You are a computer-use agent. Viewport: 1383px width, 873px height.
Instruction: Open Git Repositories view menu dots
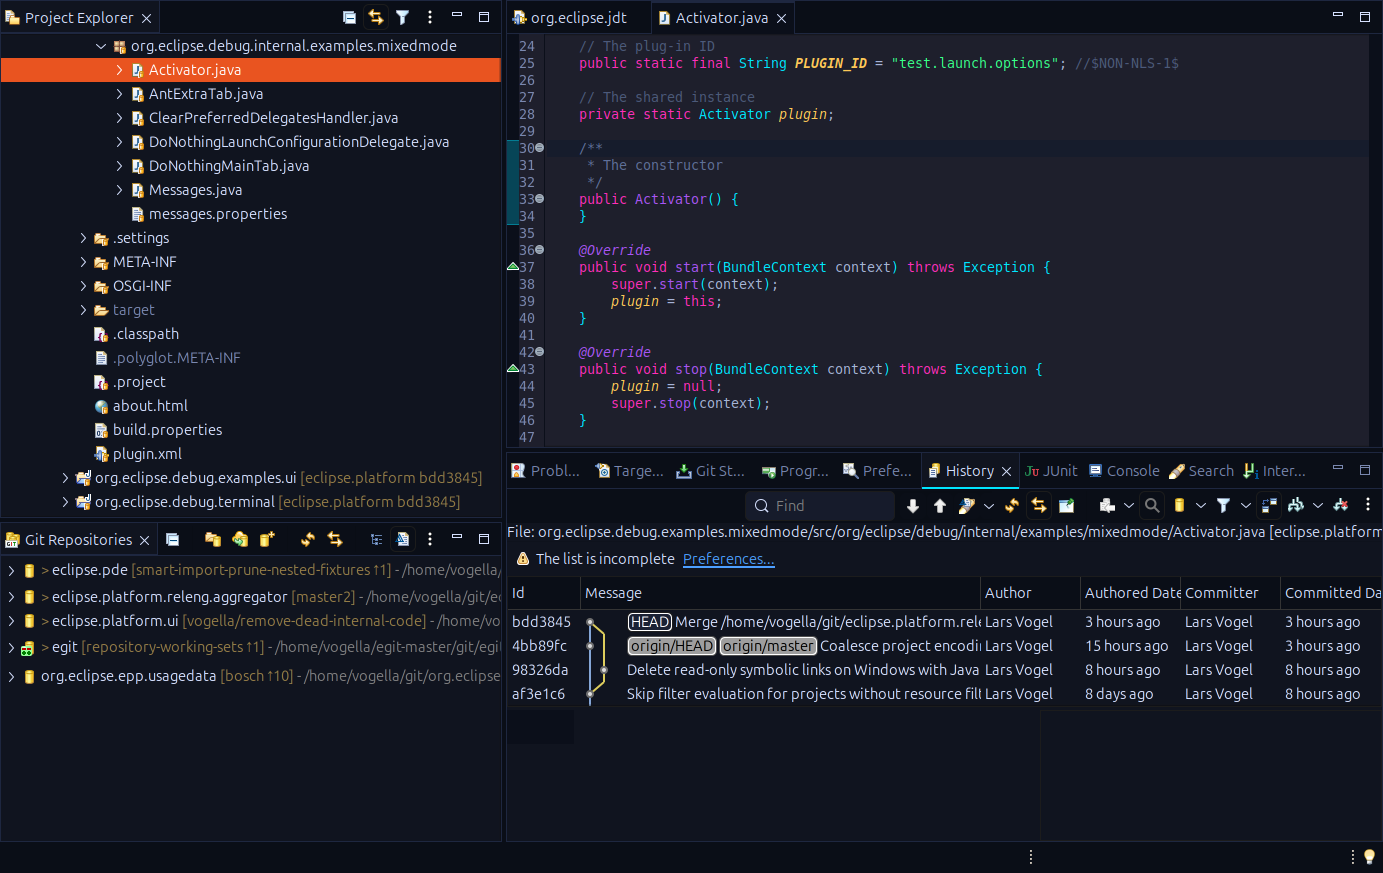pos(430,539)
